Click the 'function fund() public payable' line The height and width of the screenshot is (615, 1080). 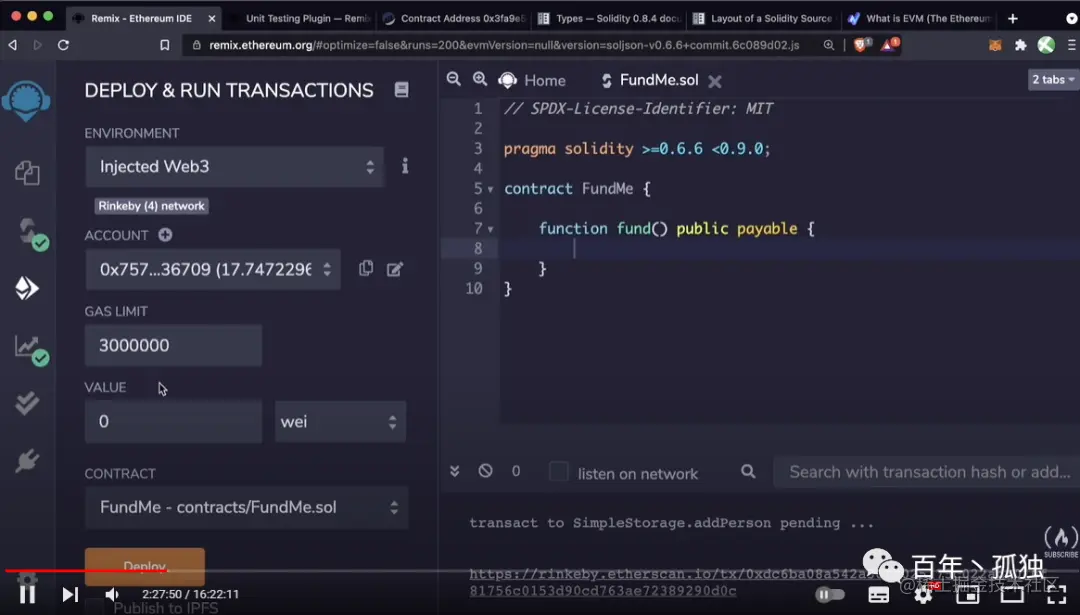pyautogui.click(x=676, y=229)
